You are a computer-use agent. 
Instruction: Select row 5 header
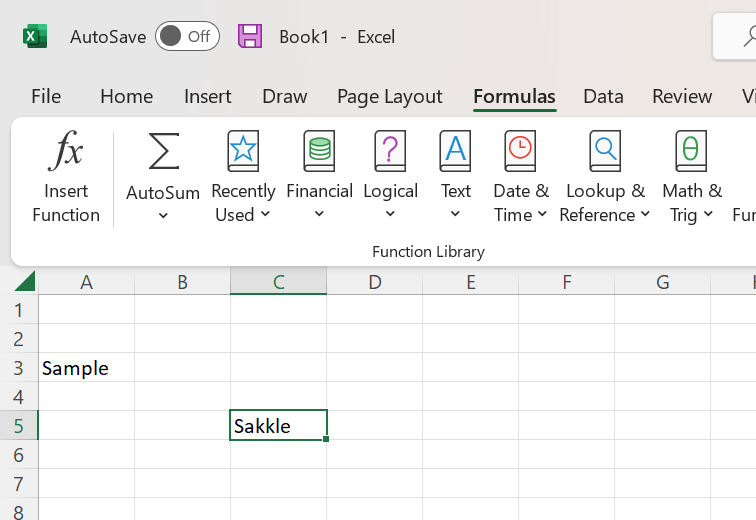click(19, 426)
